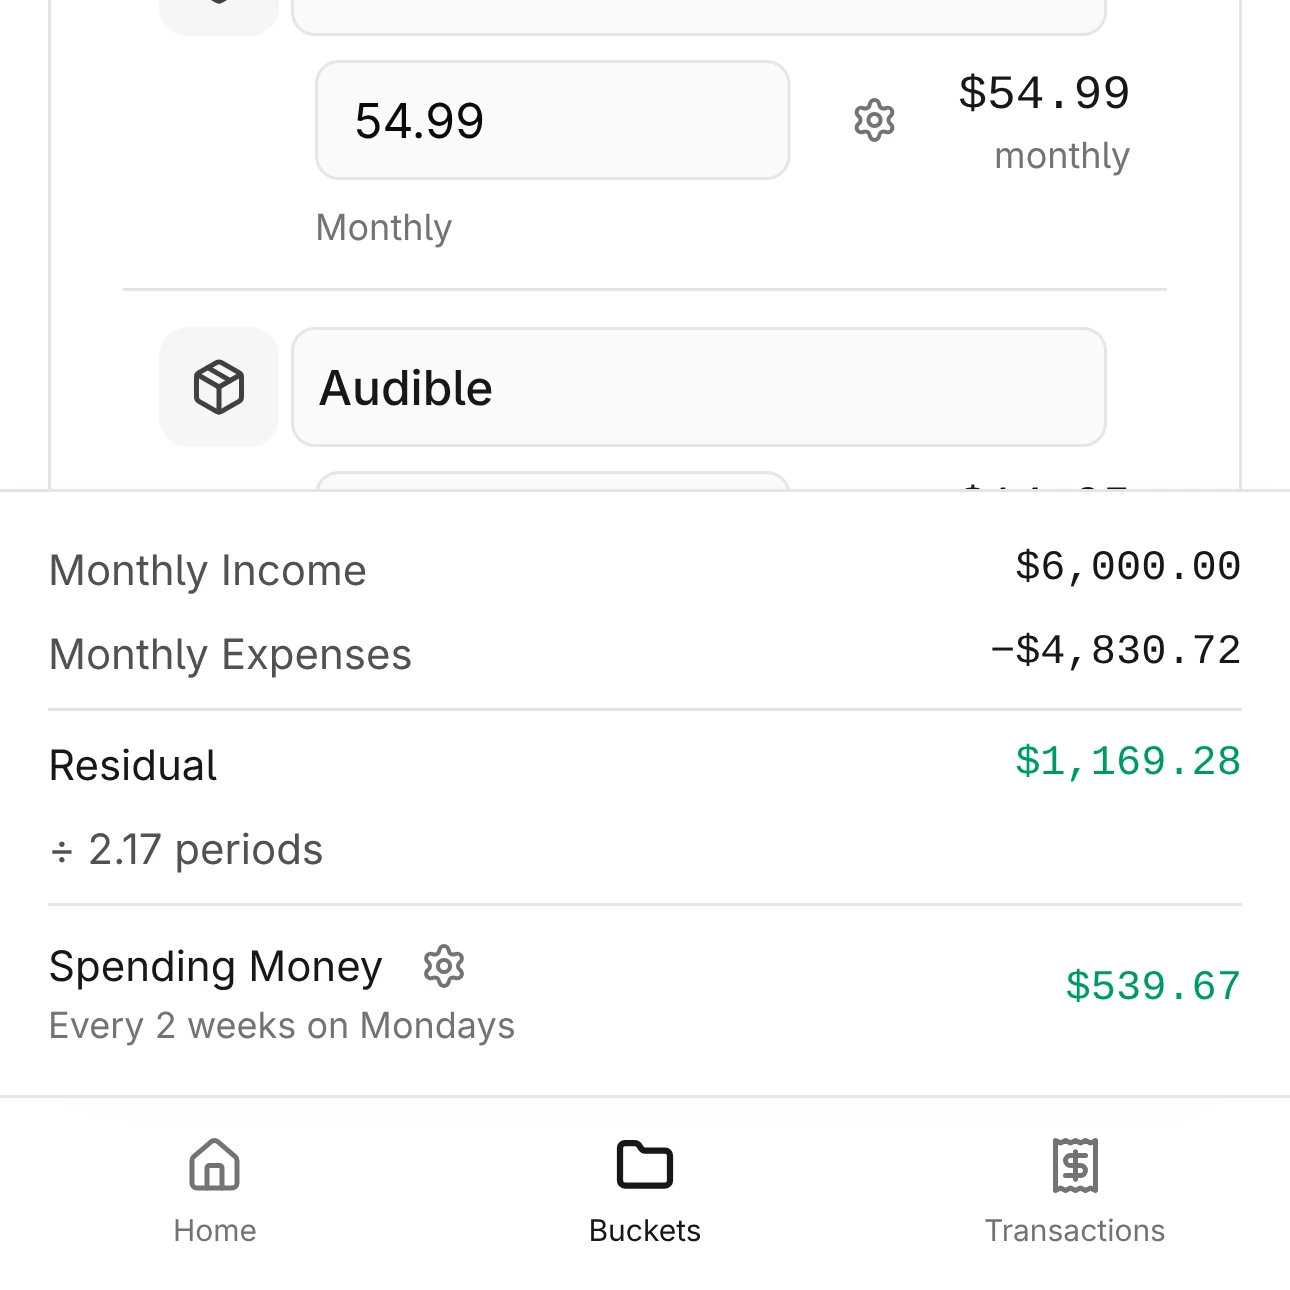The width and height of the screenshot is (1290, 1290).
Task: Click the $1,169.28 Residual value
Action: [1127, 761]
